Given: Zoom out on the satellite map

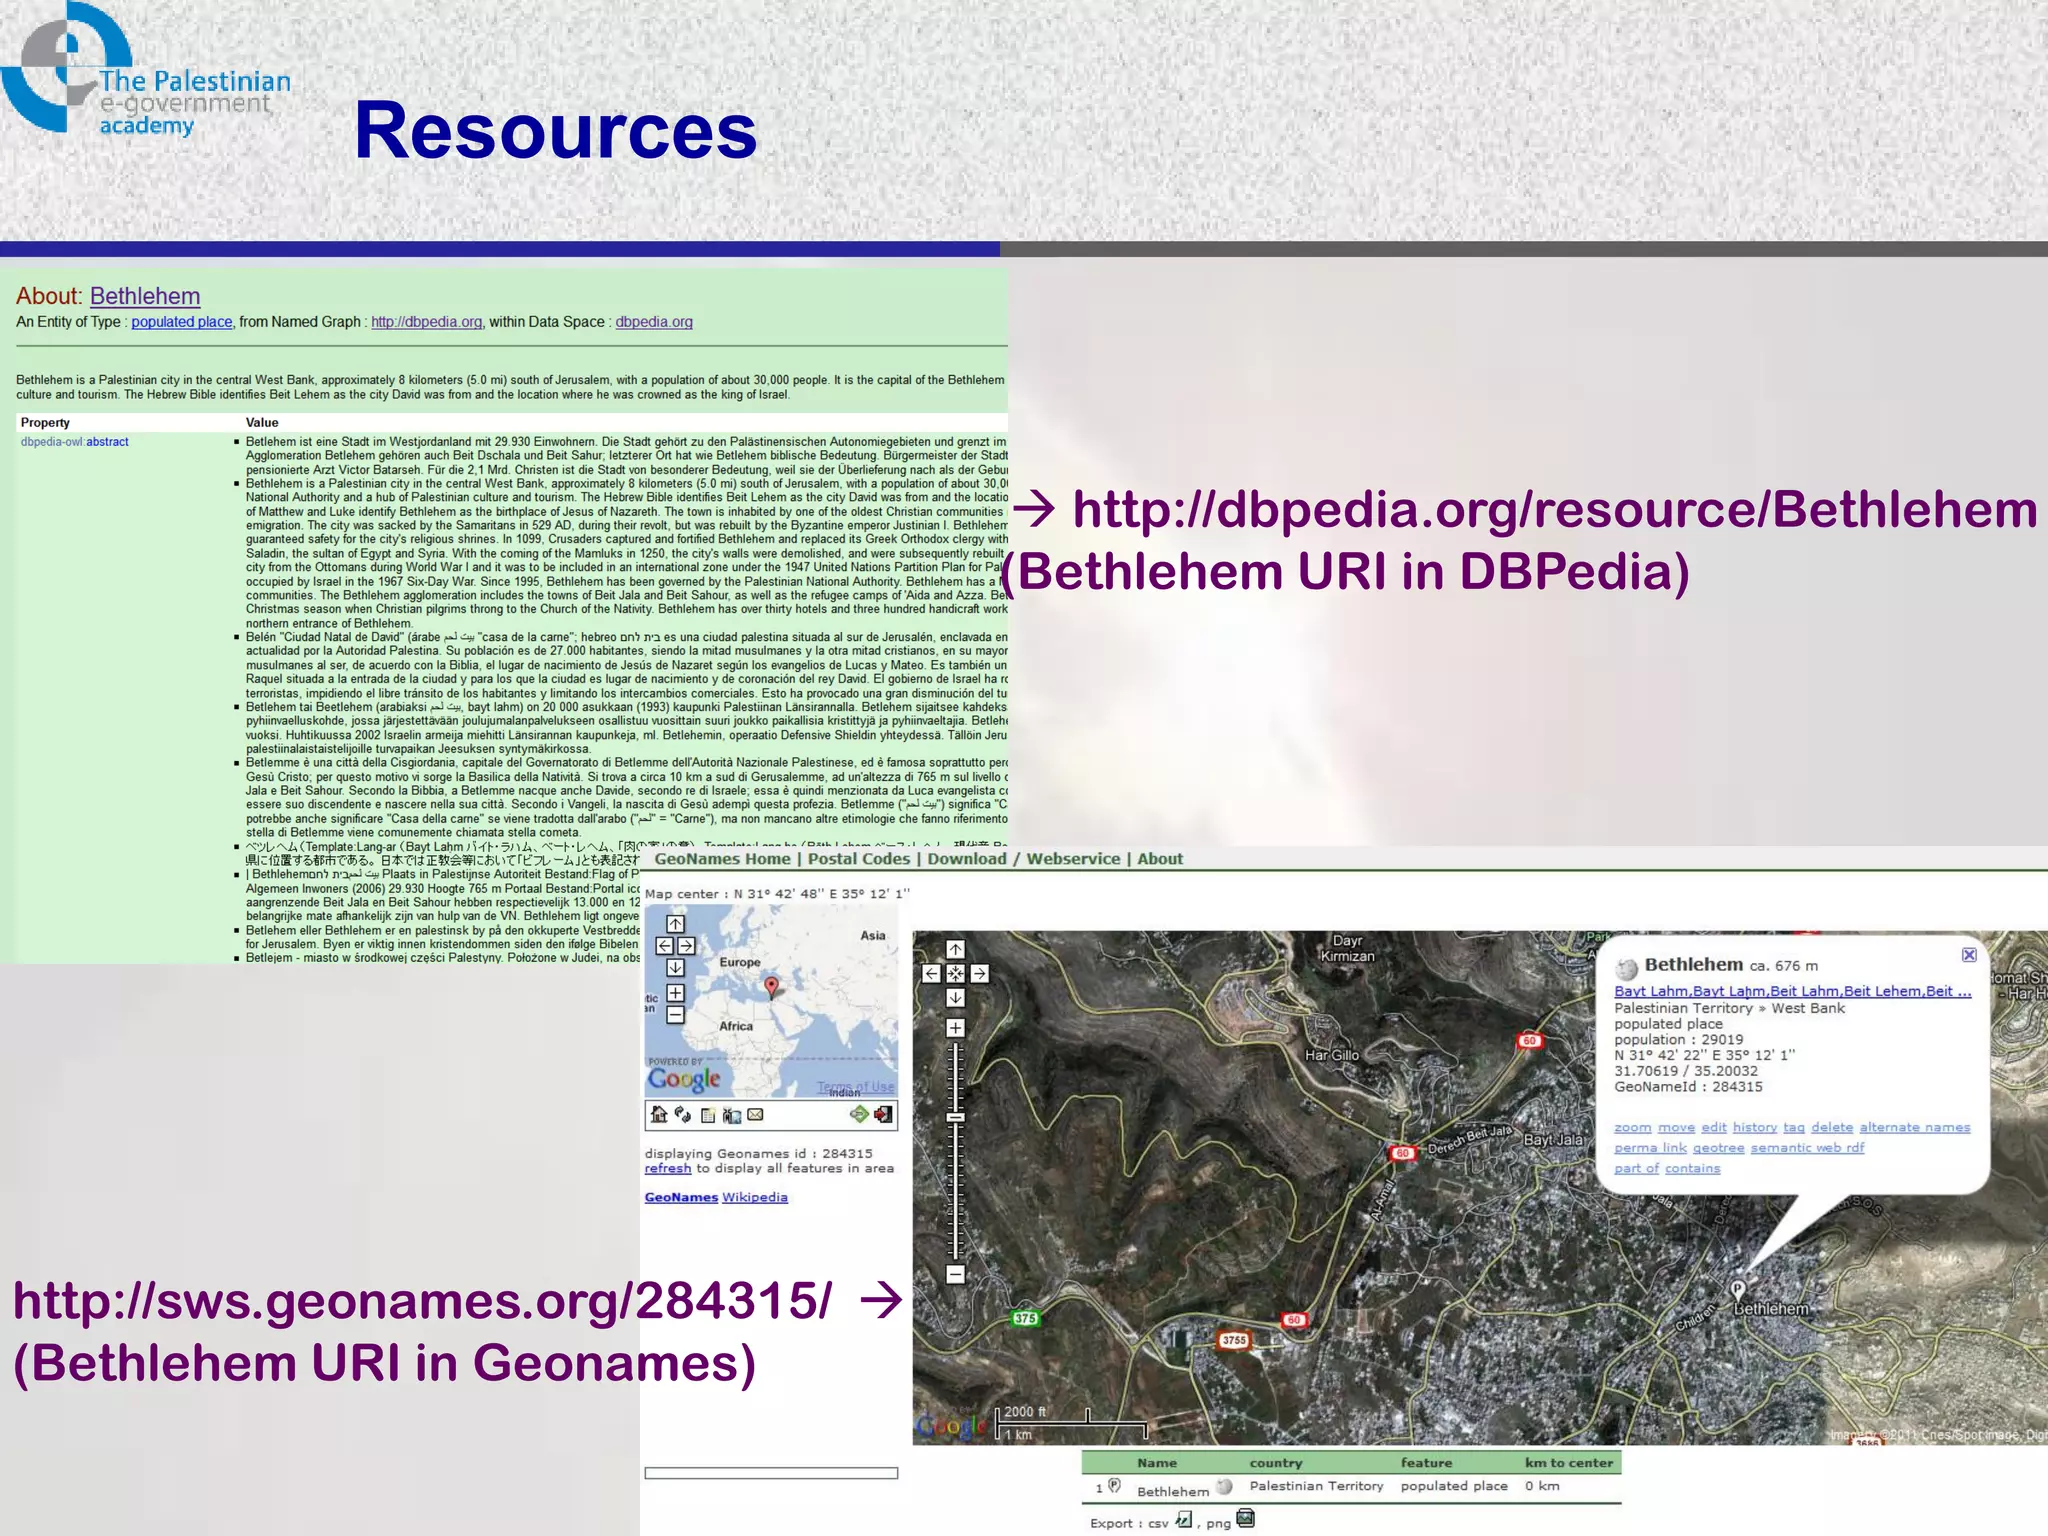Looking at the screenshot, I should [955, 1274].
